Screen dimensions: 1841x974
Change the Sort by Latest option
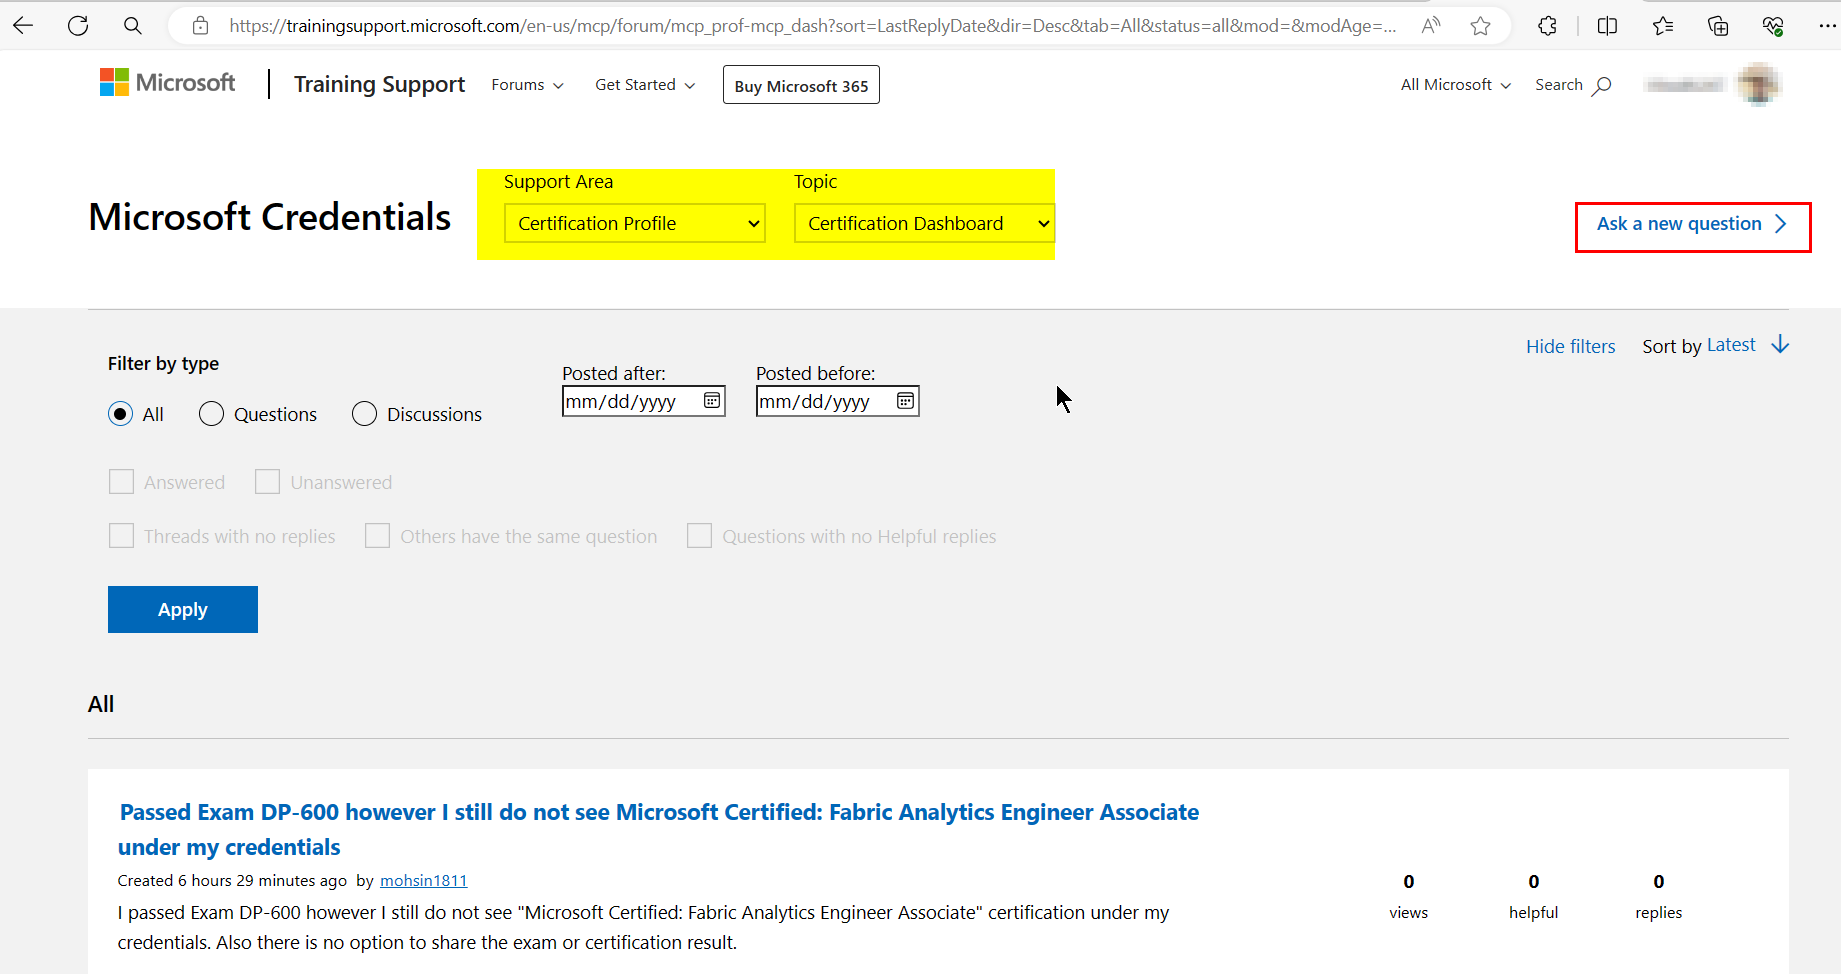1731,345
